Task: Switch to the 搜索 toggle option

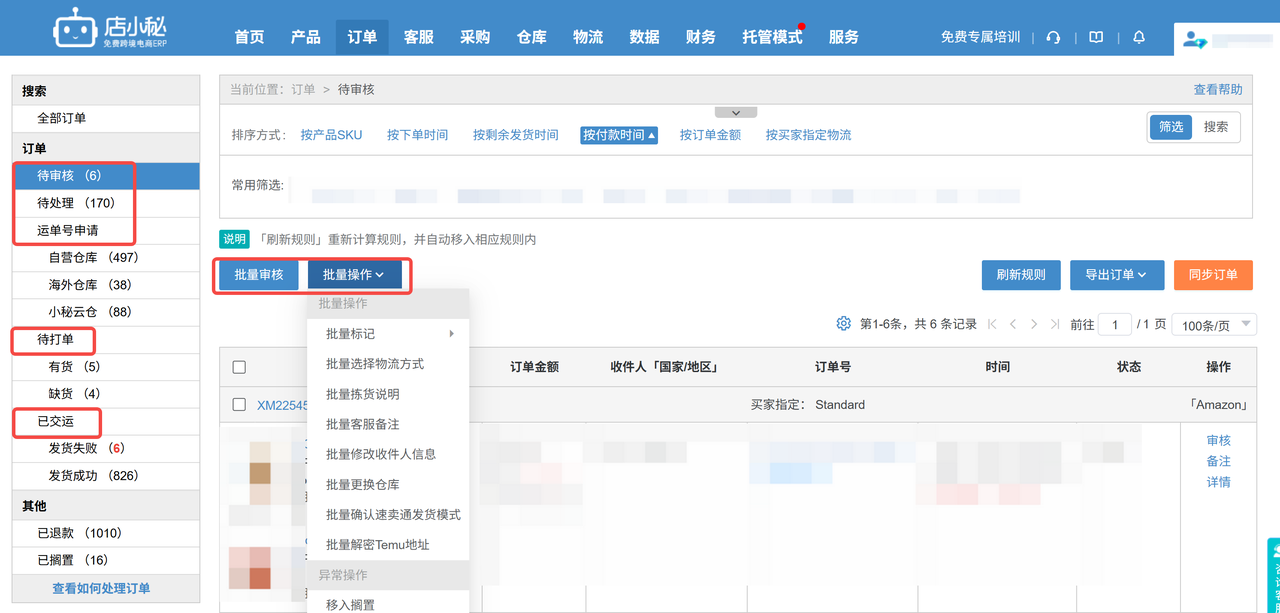Action: point(1216,127)
